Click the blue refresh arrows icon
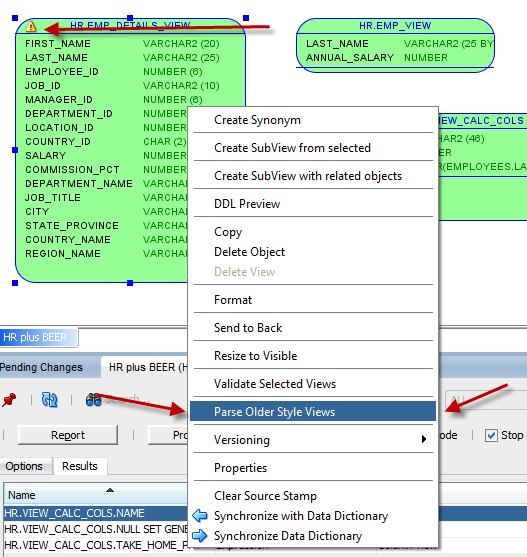527x557 pixels. coord(49,400)
